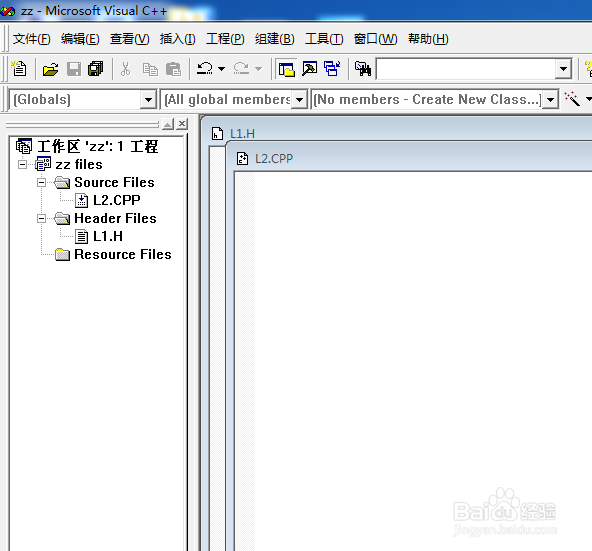592x551 pixels.
Task: Collapse the Source Files folder expander
Action: pos(42,182)
